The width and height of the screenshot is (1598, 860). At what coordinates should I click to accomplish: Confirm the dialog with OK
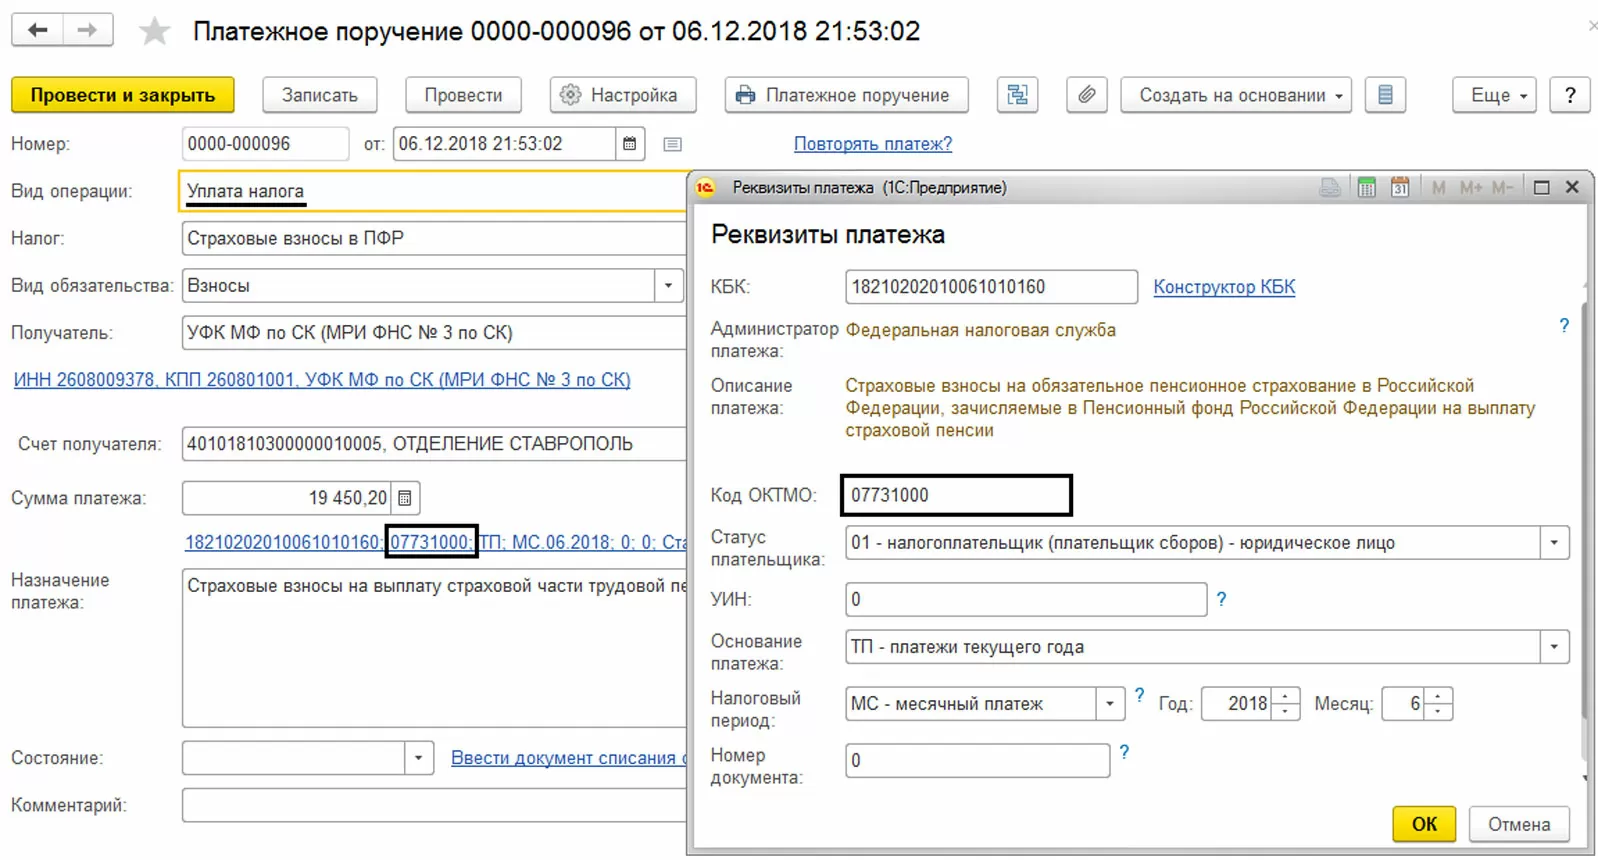click(1424, 824)
